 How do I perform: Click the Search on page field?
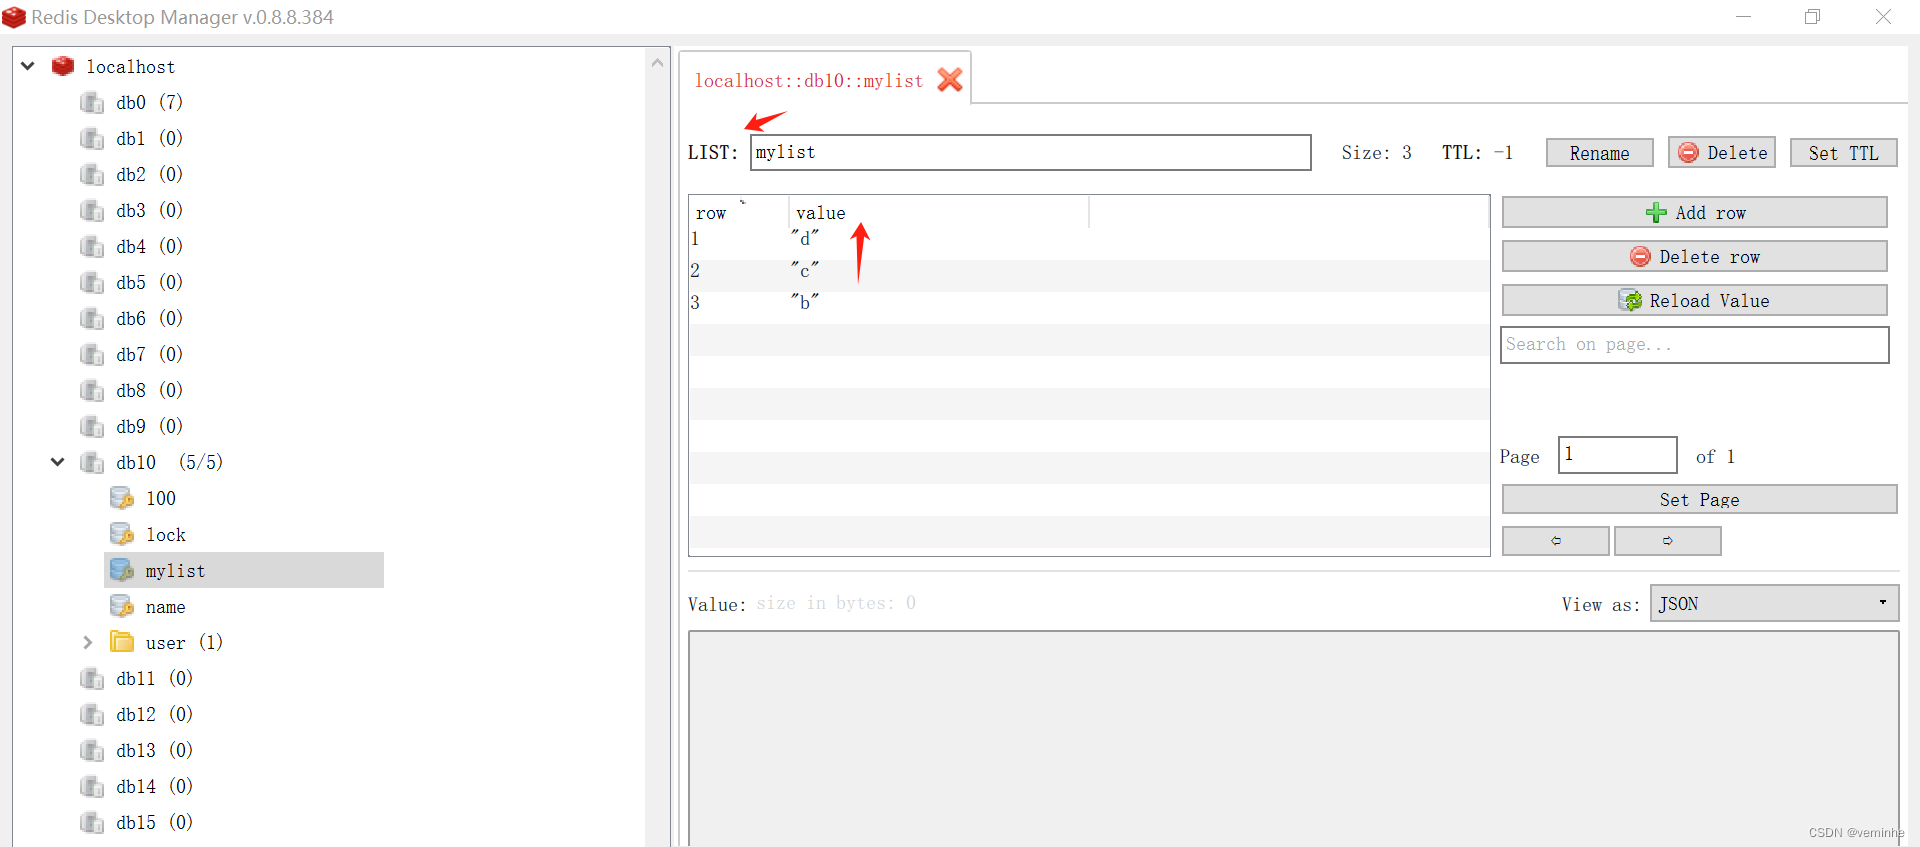coord(1694,345)
